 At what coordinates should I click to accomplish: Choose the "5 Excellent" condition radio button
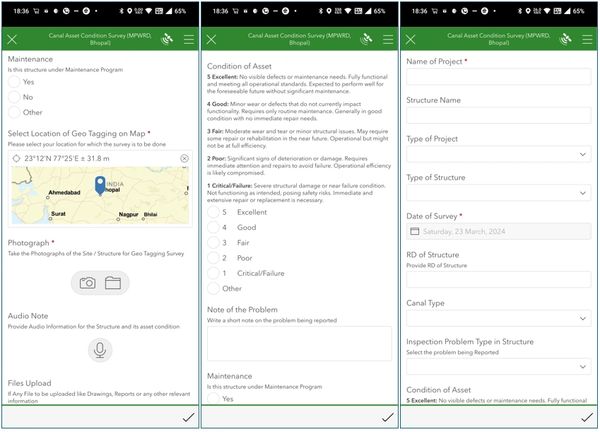click(213, 213)
